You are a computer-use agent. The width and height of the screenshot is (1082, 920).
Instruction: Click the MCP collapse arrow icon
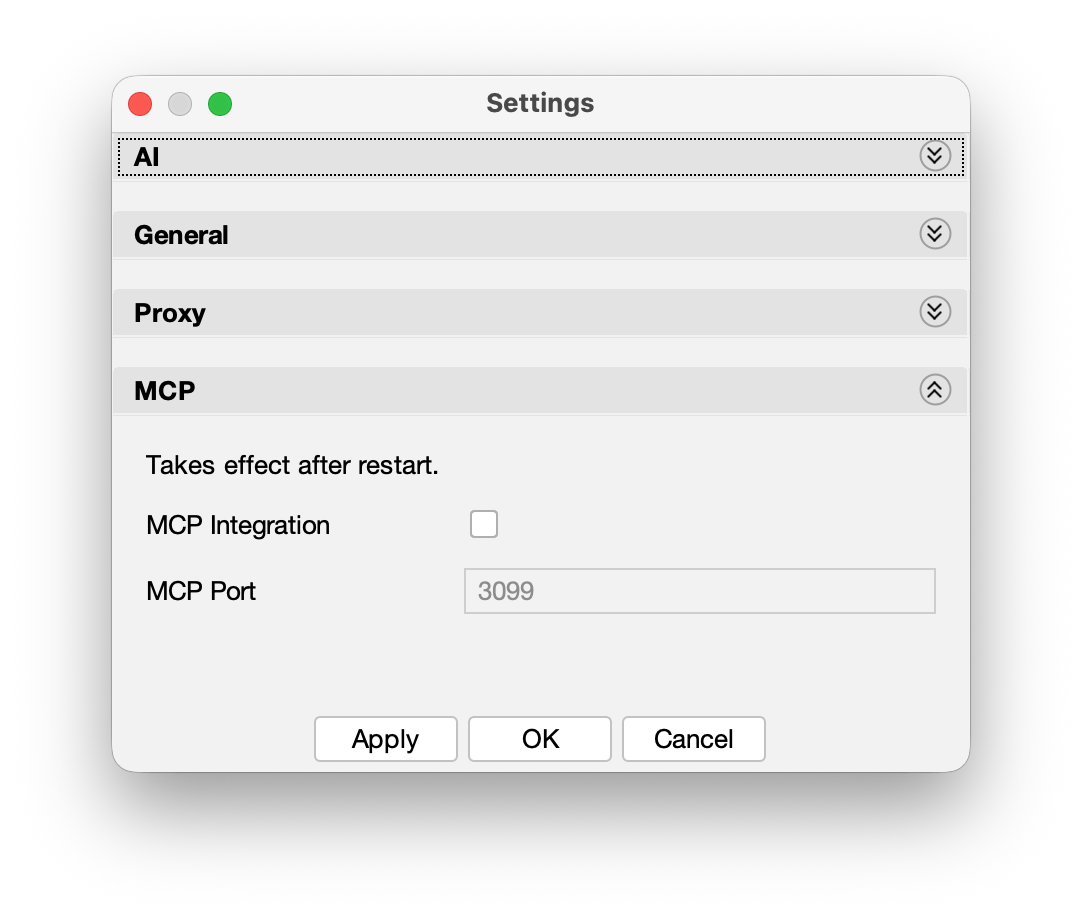click(935, 390)
